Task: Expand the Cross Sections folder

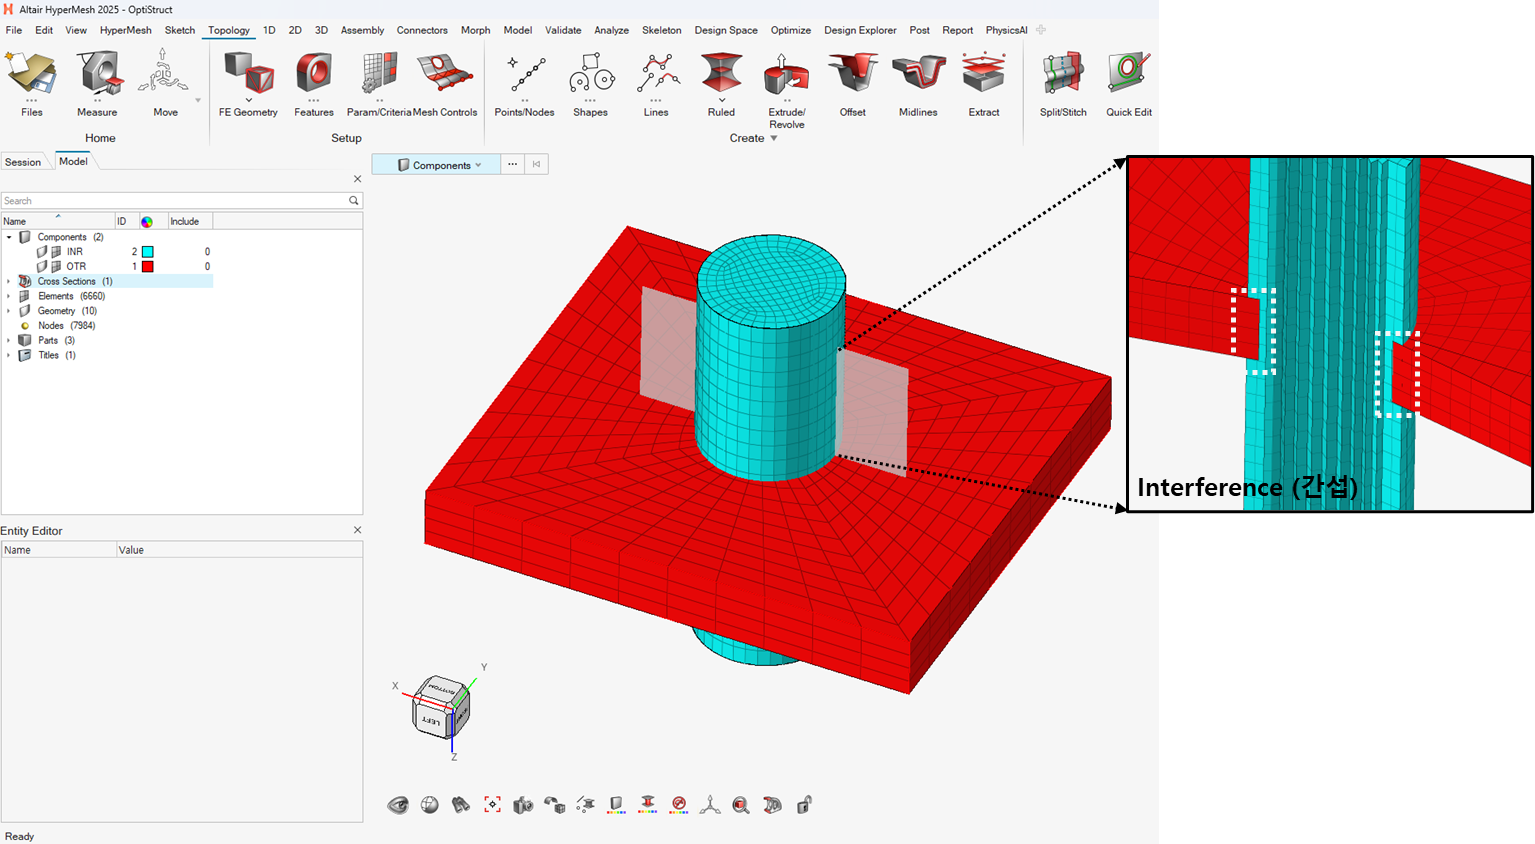Action: (9, 282)
